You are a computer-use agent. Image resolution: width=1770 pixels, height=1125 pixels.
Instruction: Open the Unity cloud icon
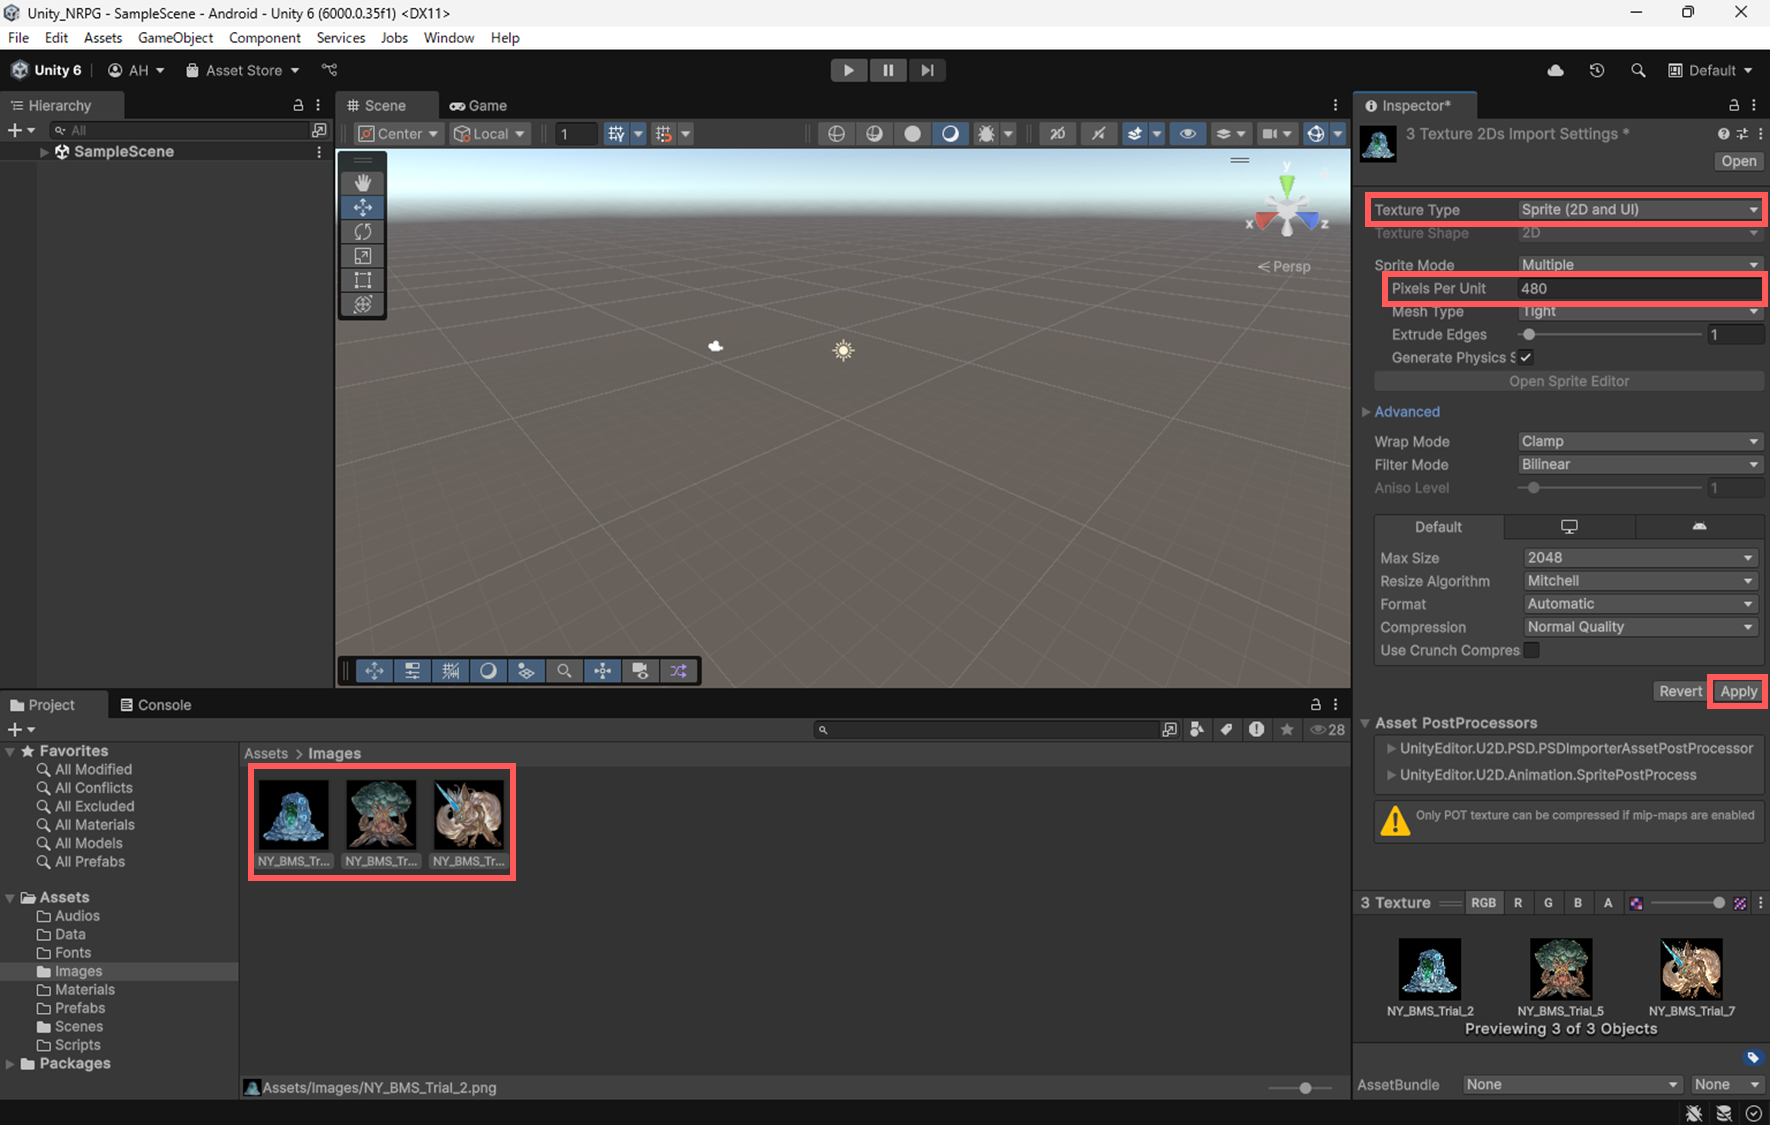tap(1555, 70)
